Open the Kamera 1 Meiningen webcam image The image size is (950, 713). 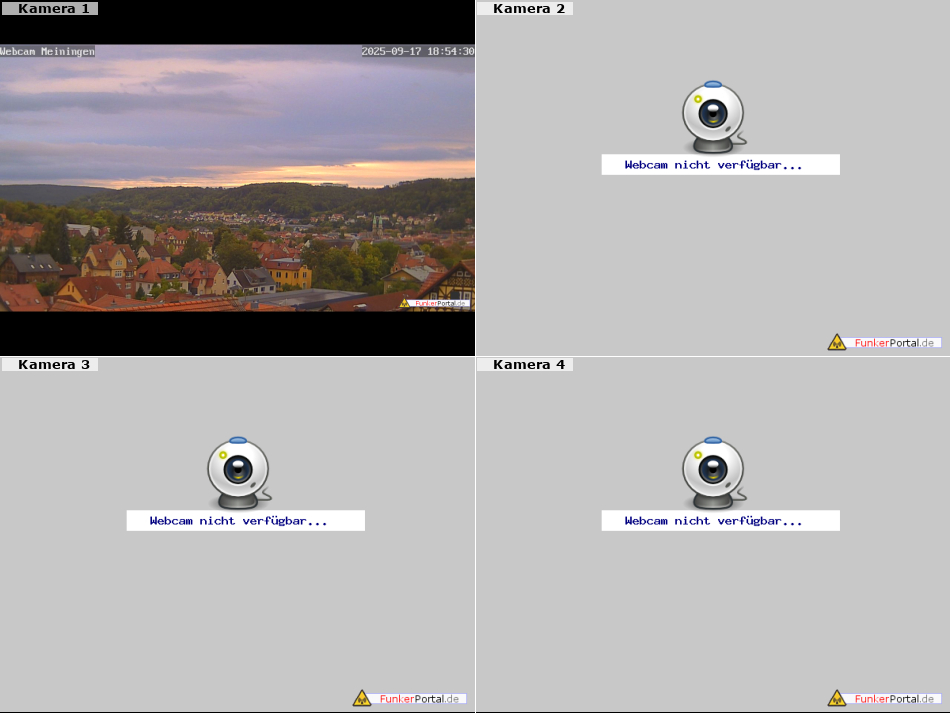pos(237,177)
